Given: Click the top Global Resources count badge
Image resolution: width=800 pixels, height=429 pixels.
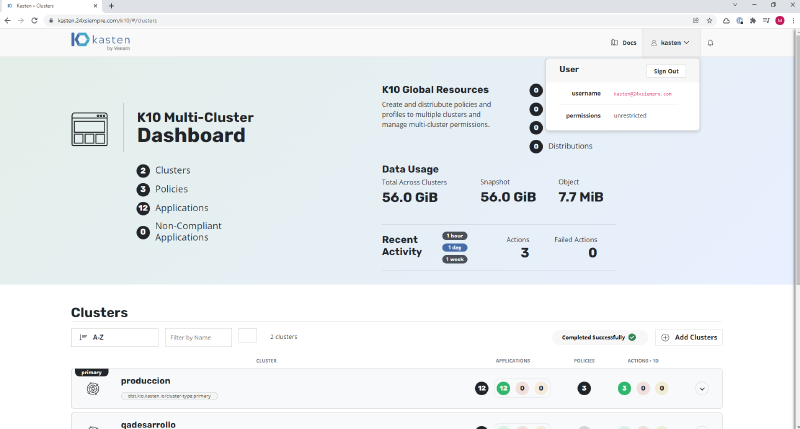Looking at the screenshot, I should pos(536,90).
